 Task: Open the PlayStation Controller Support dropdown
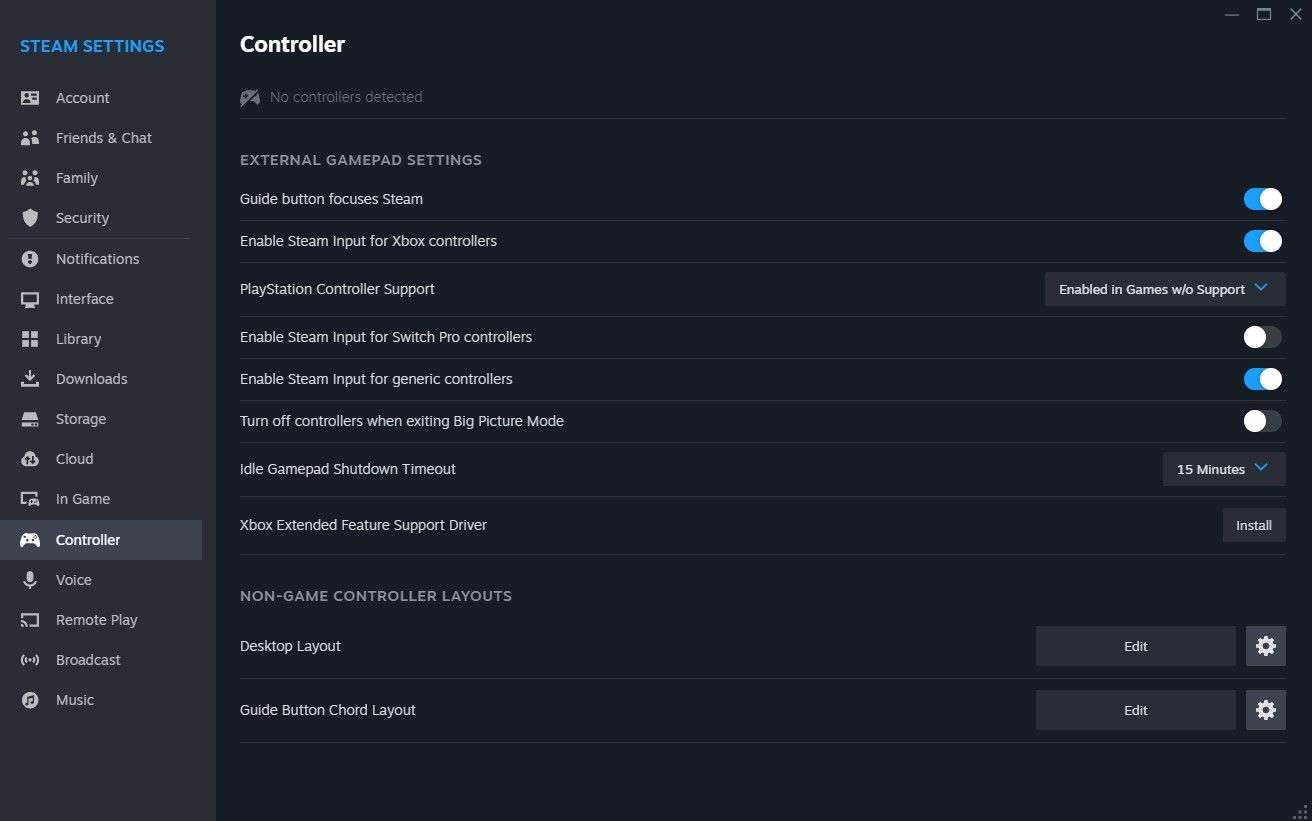[x=1163, y=289]
